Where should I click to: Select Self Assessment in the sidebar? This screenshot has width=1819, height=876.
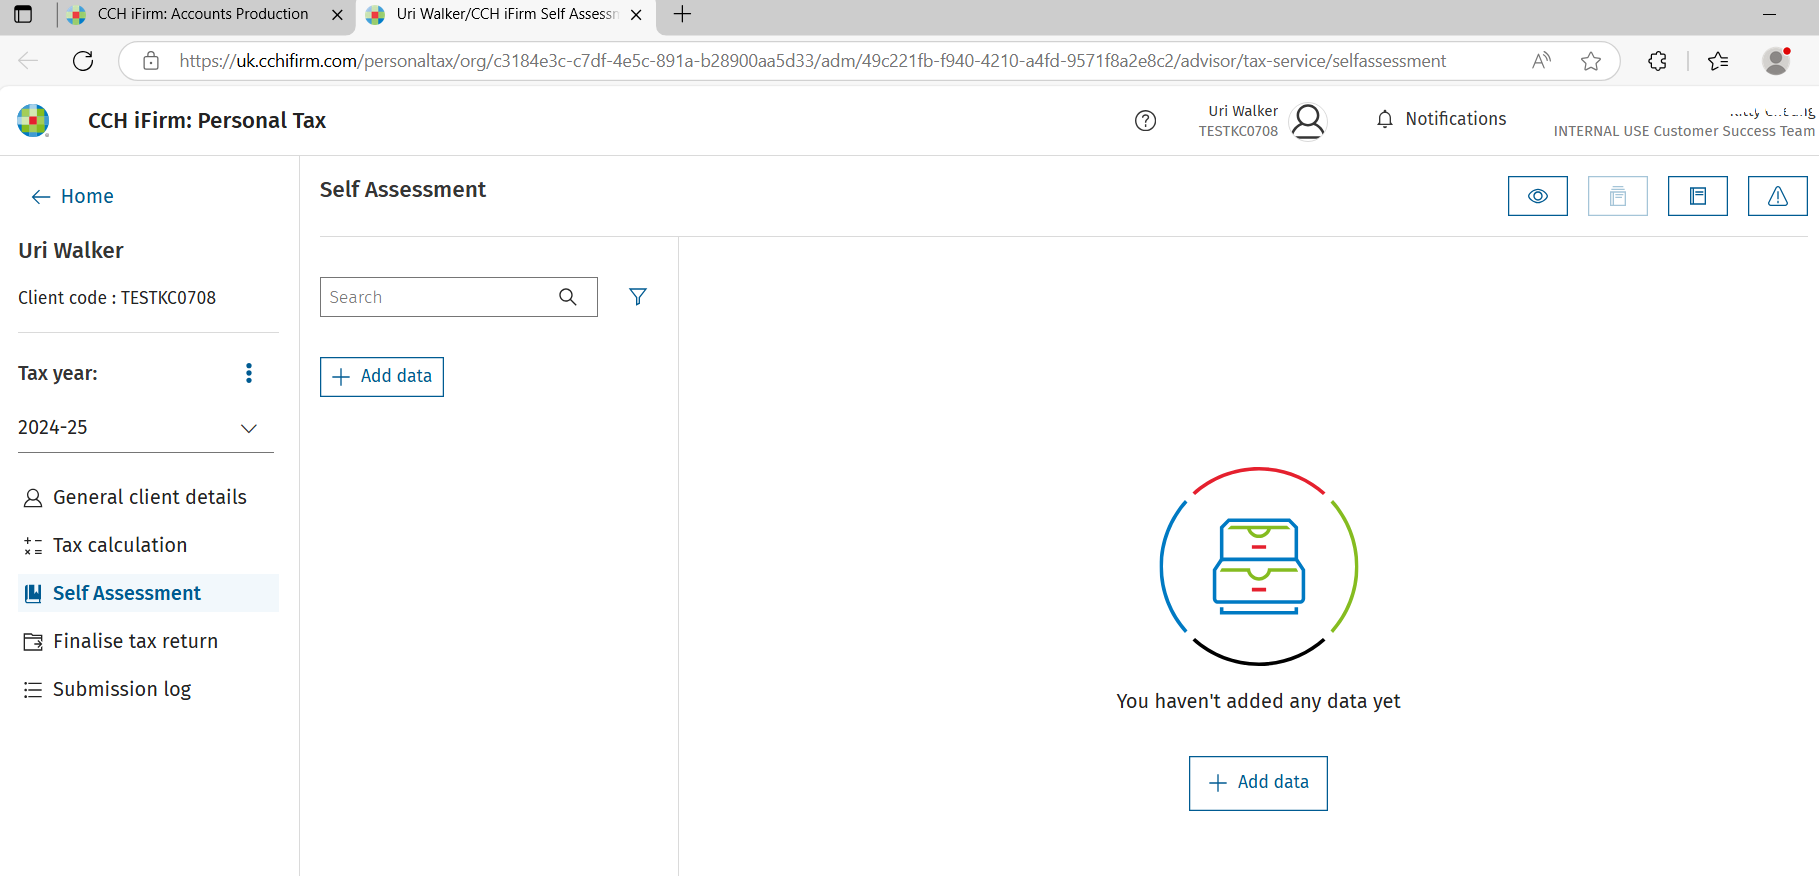(x=148, y=593)
